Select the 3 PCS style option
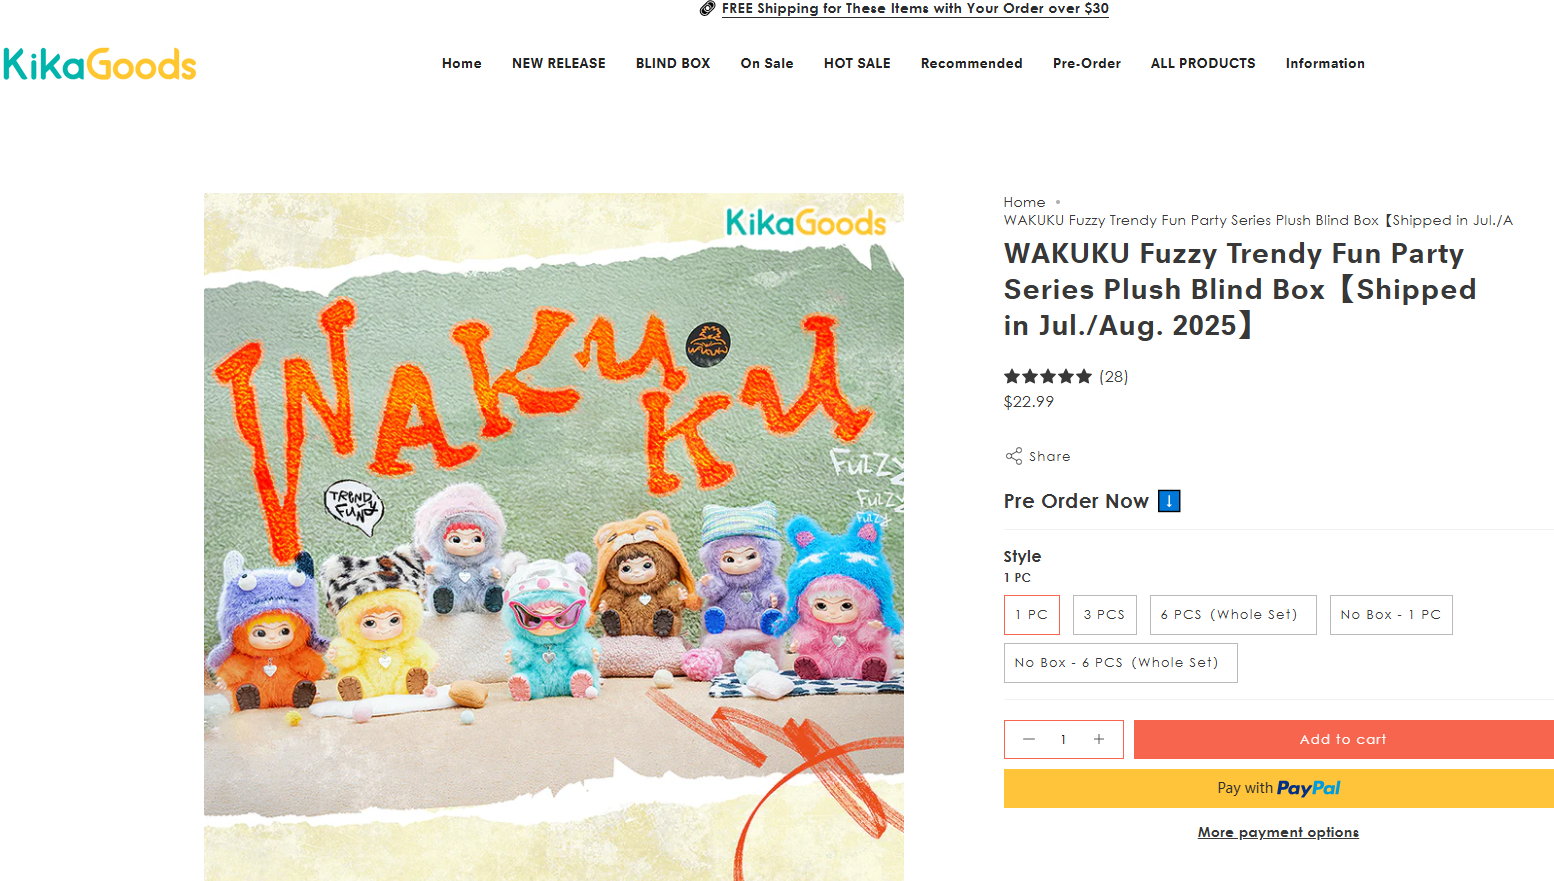This screenshot has height=881, width=1554. [1104, 615]
